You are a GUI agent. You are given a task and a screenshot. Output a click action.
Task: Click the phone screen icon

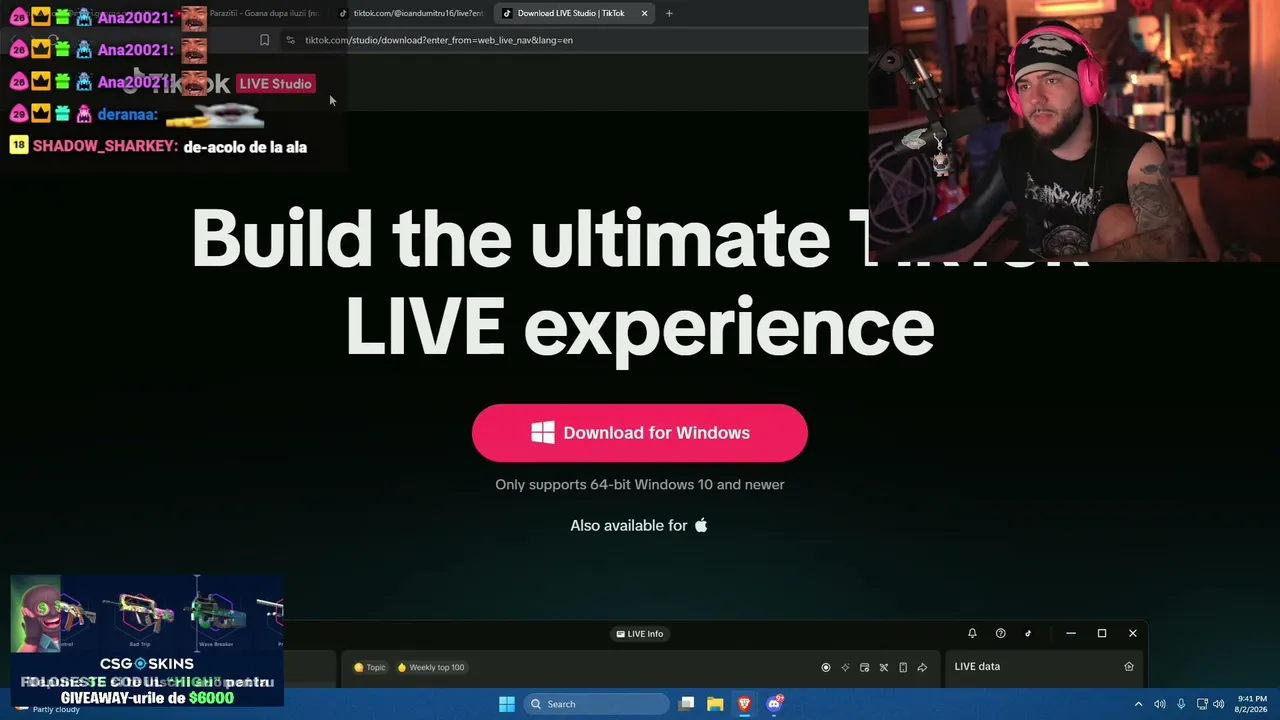(903, 667)
